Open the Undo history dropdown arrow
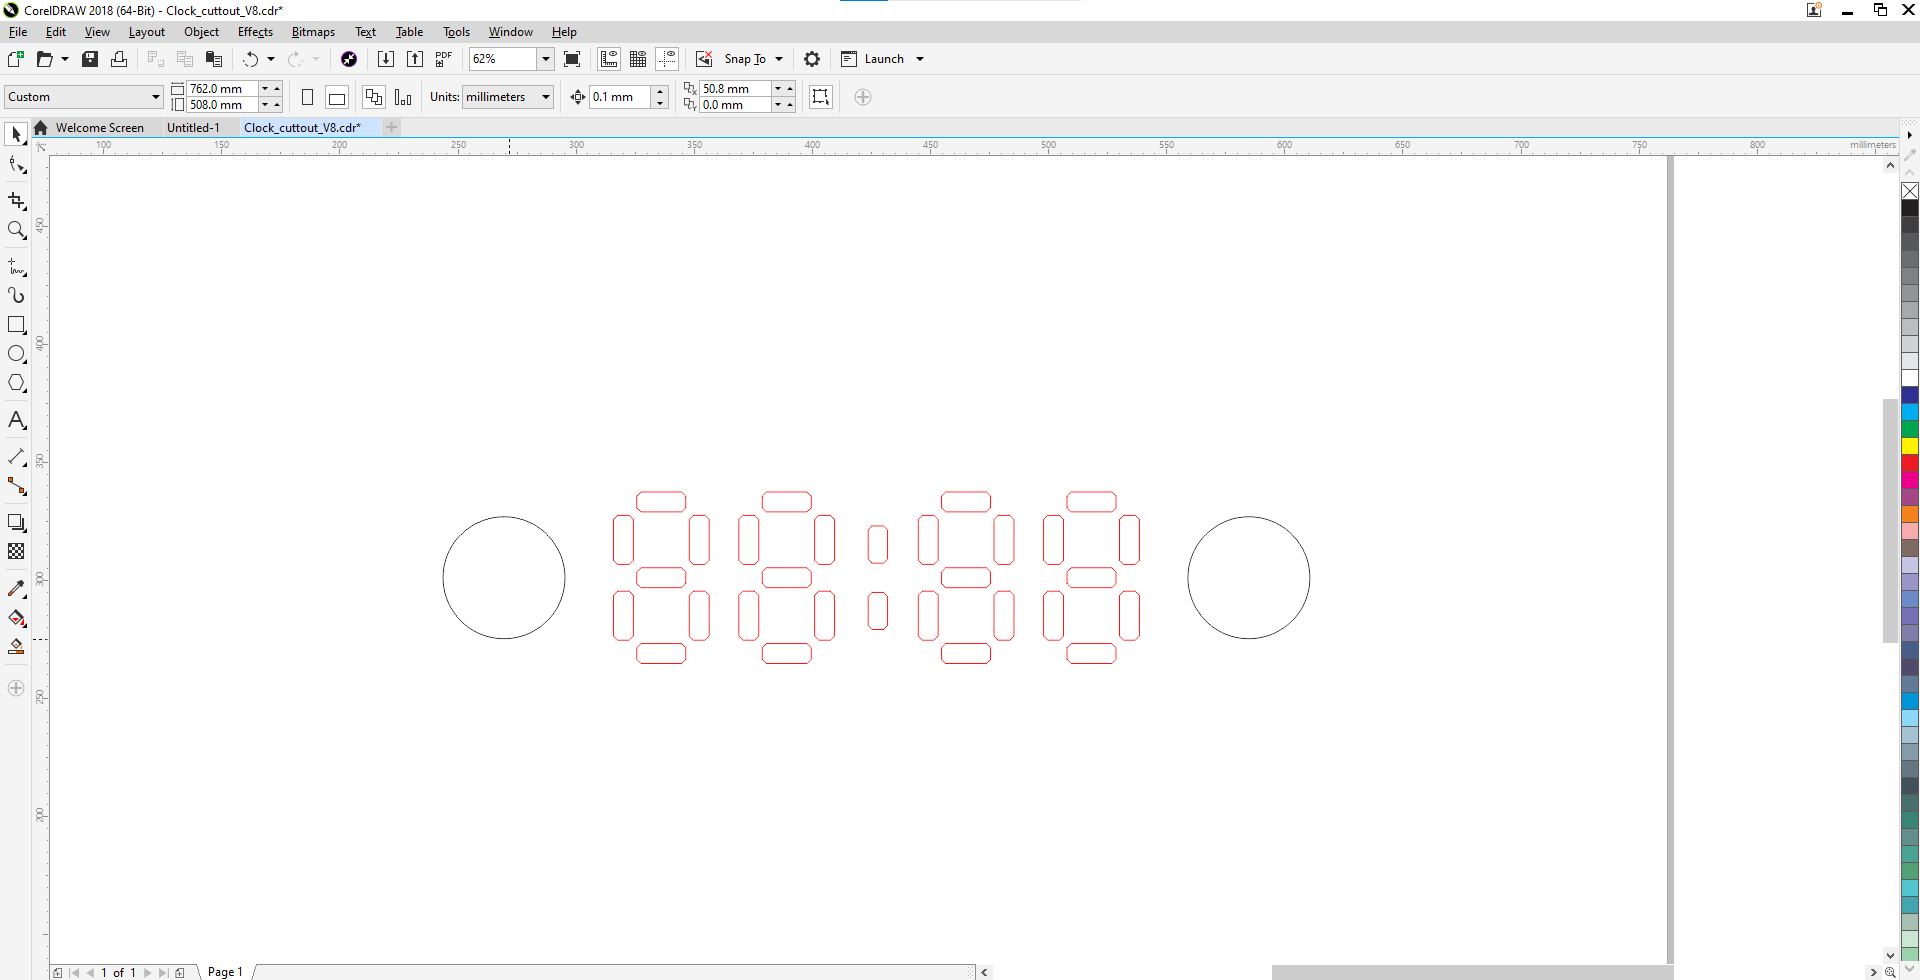The height and width of the screenshot is (980, 1920). (x=271, y=59)
